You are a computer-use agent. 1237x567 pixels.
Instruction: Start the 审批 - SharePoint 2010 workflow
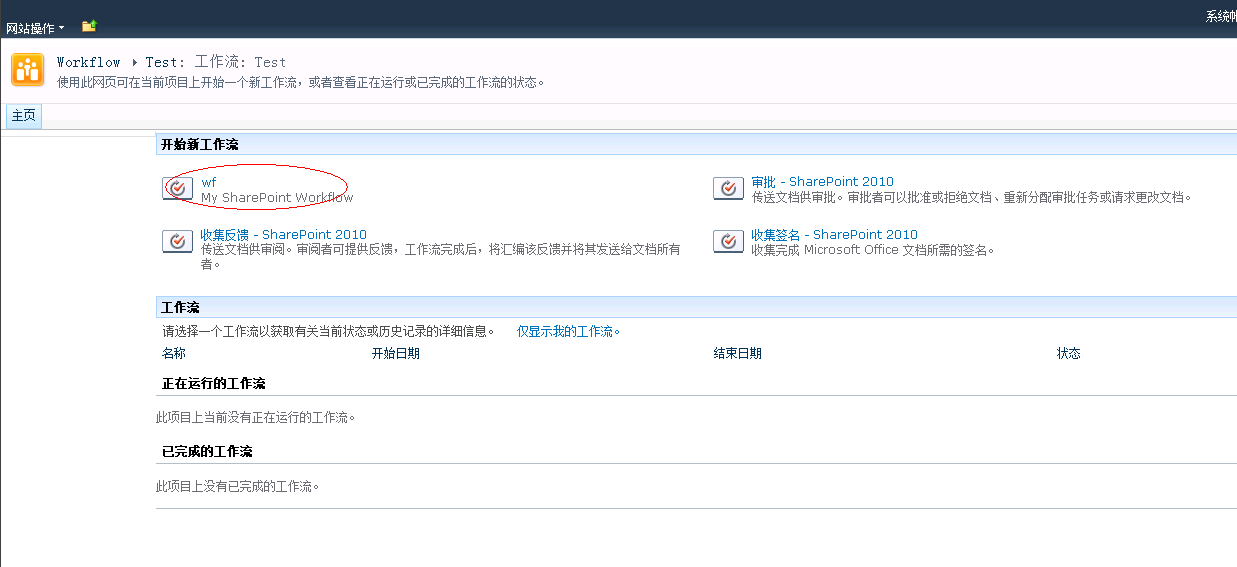[x=822, y=182]
